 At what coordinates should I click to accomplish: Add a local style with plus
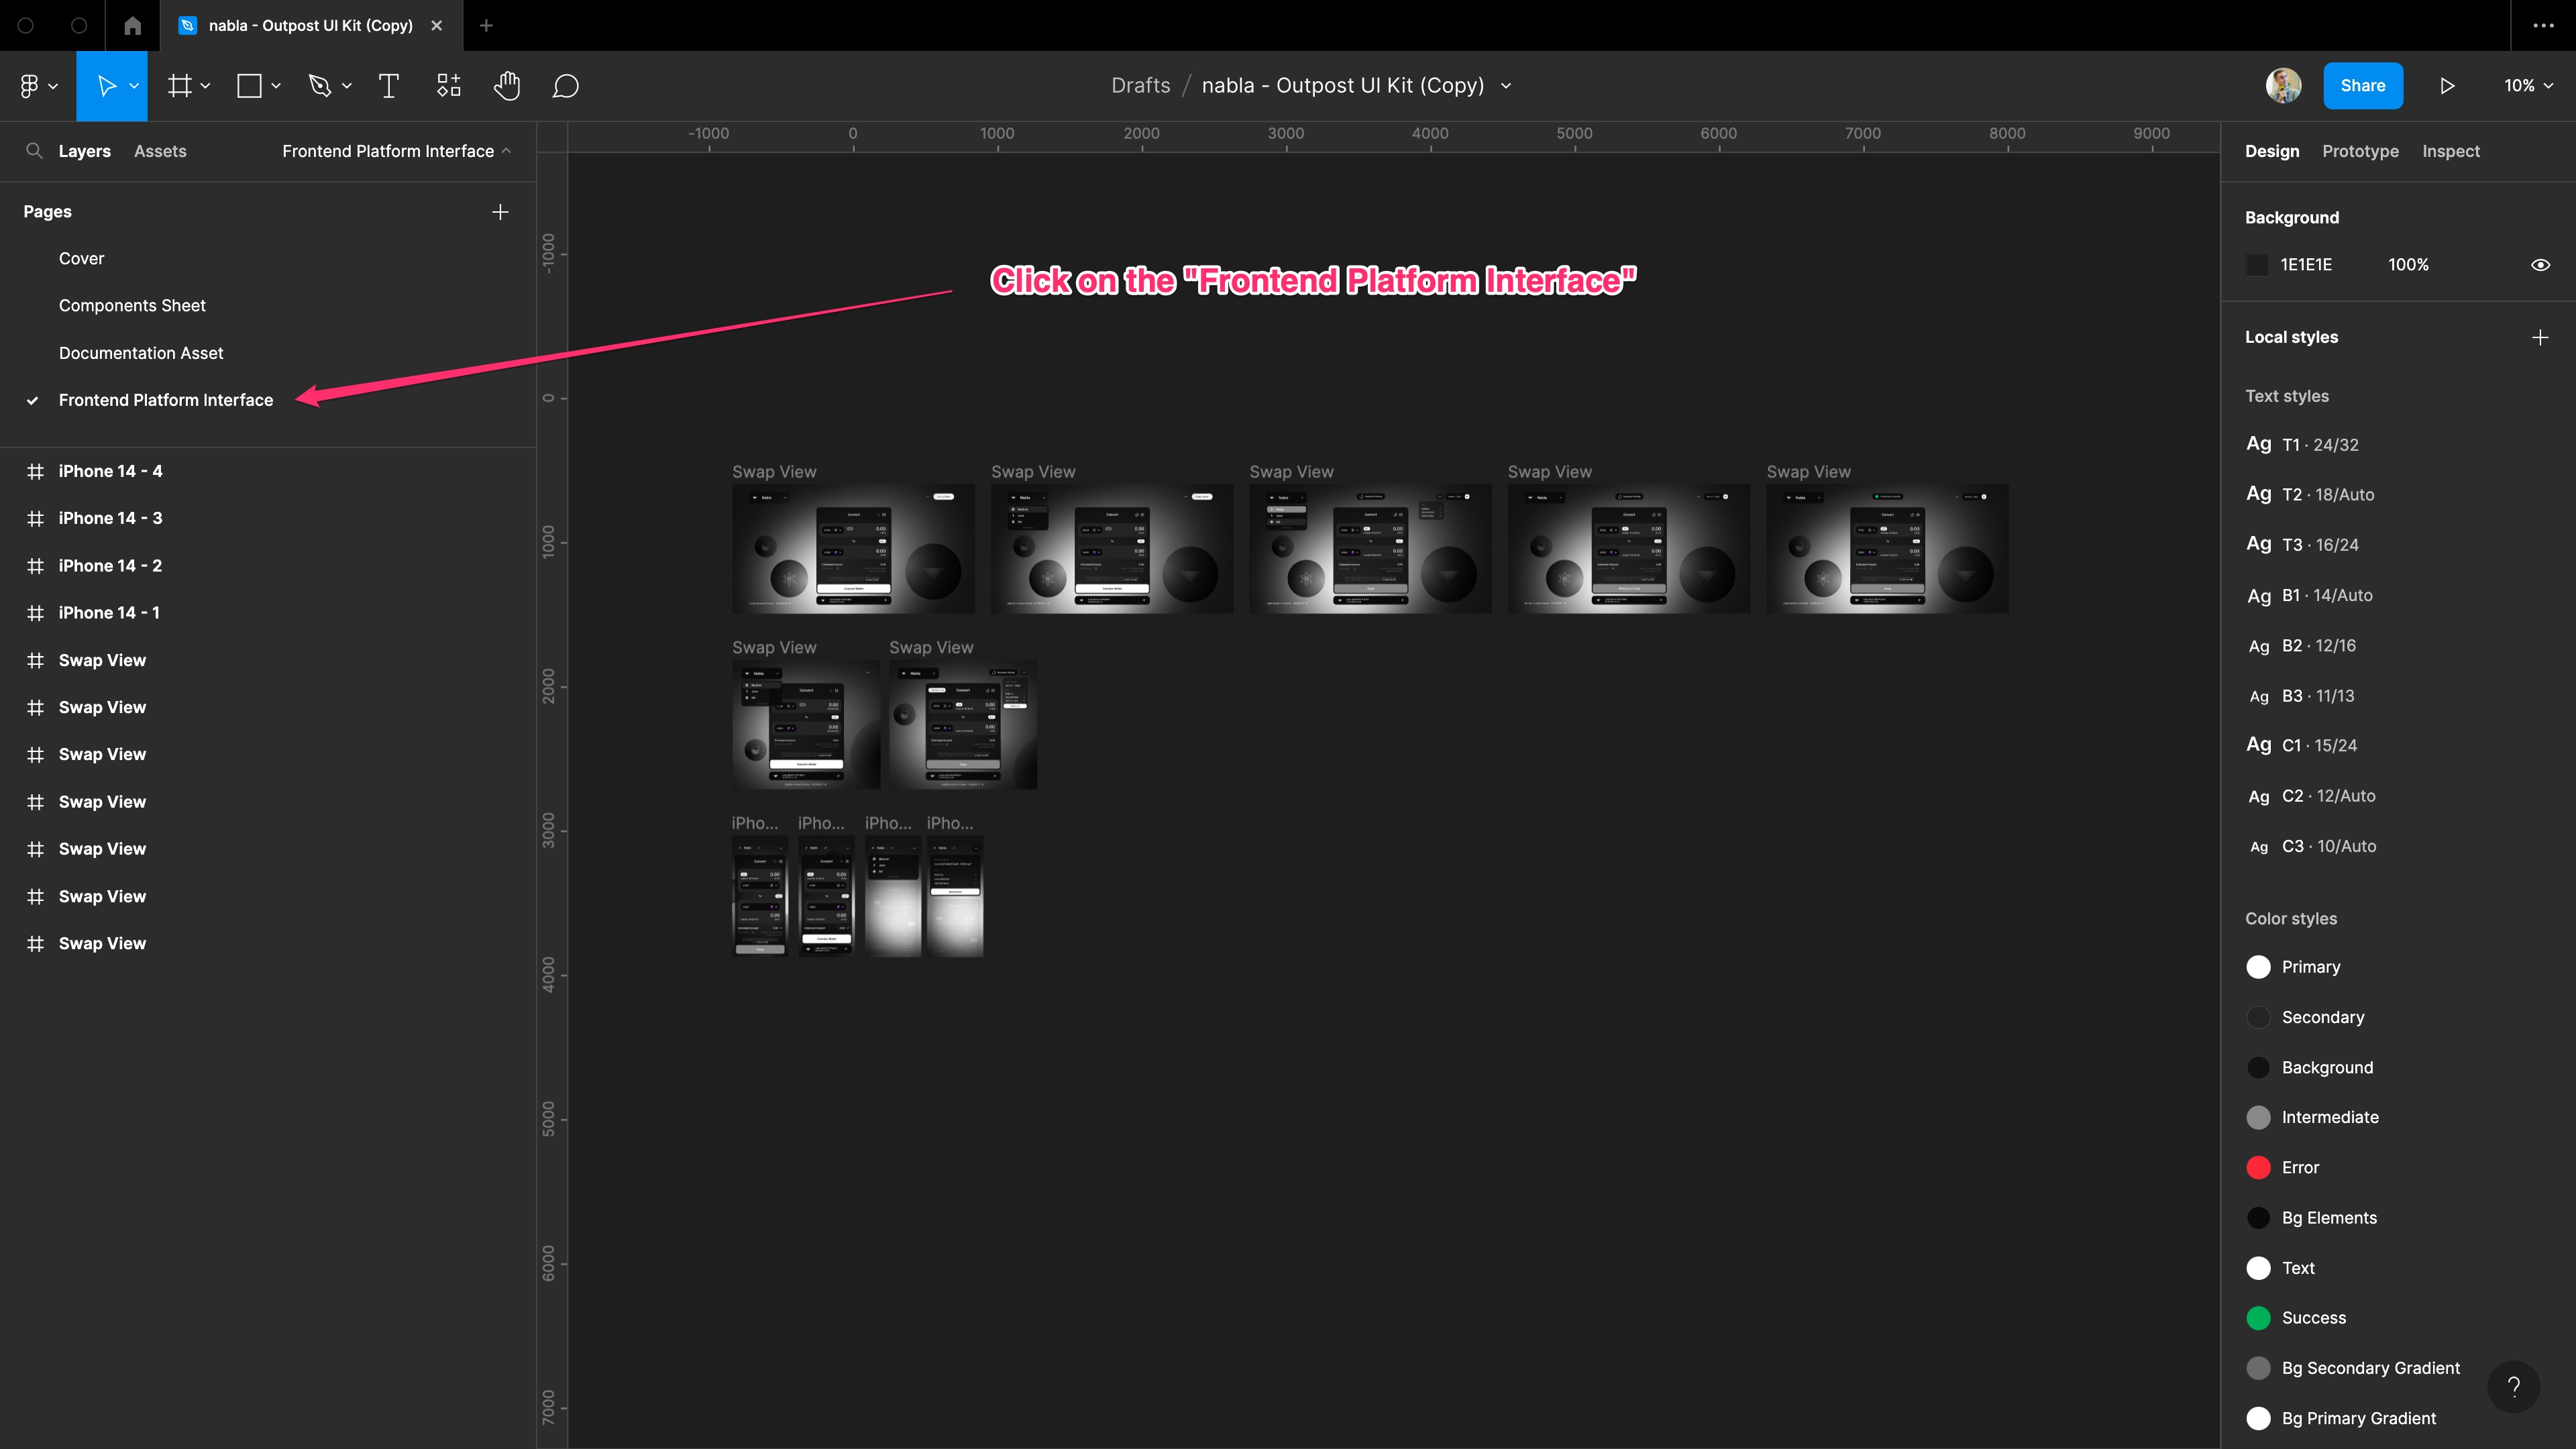coord(2540,337)
